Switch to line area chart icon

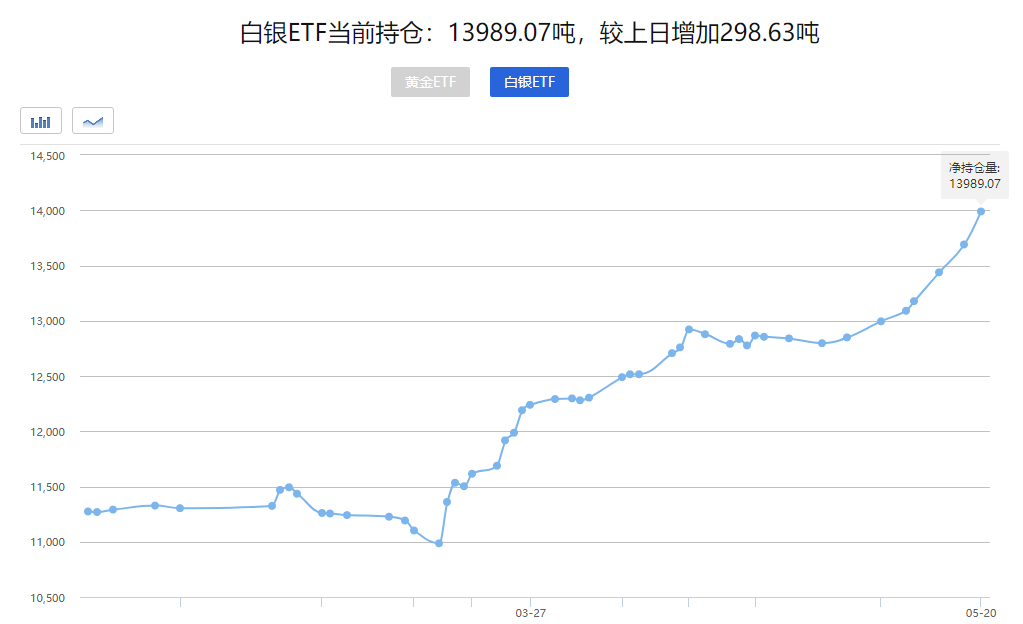click(93, 121)
